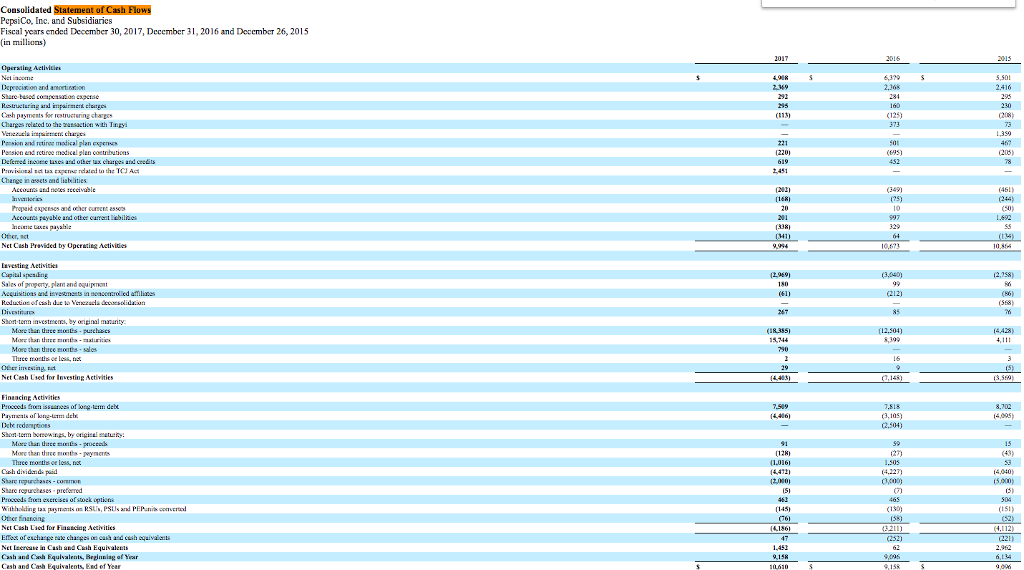
Task: Click 'Pension and retiree medical plan contributions' label
Action: coord(65,152)
